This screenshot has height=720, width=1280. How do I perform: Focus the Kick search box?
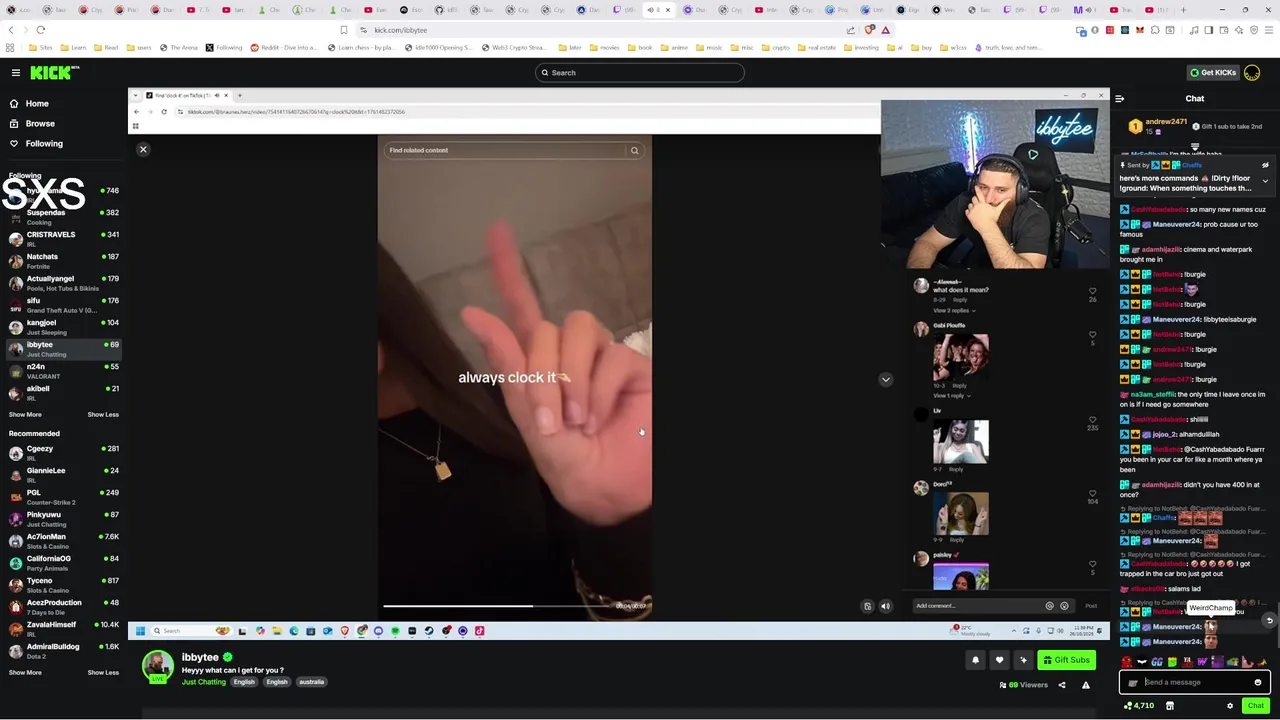click(x=640, y=72)
